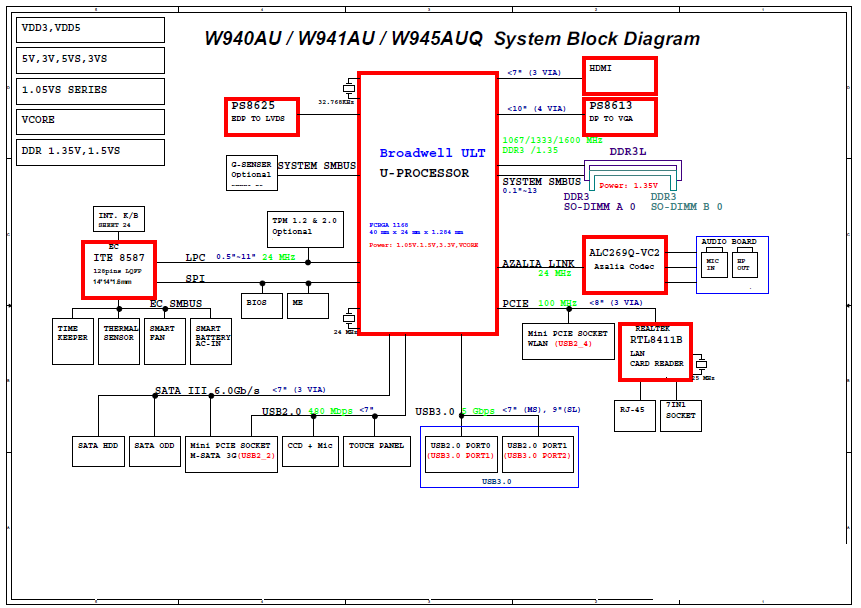Click the LPC bus label

(x=195, y=258)
